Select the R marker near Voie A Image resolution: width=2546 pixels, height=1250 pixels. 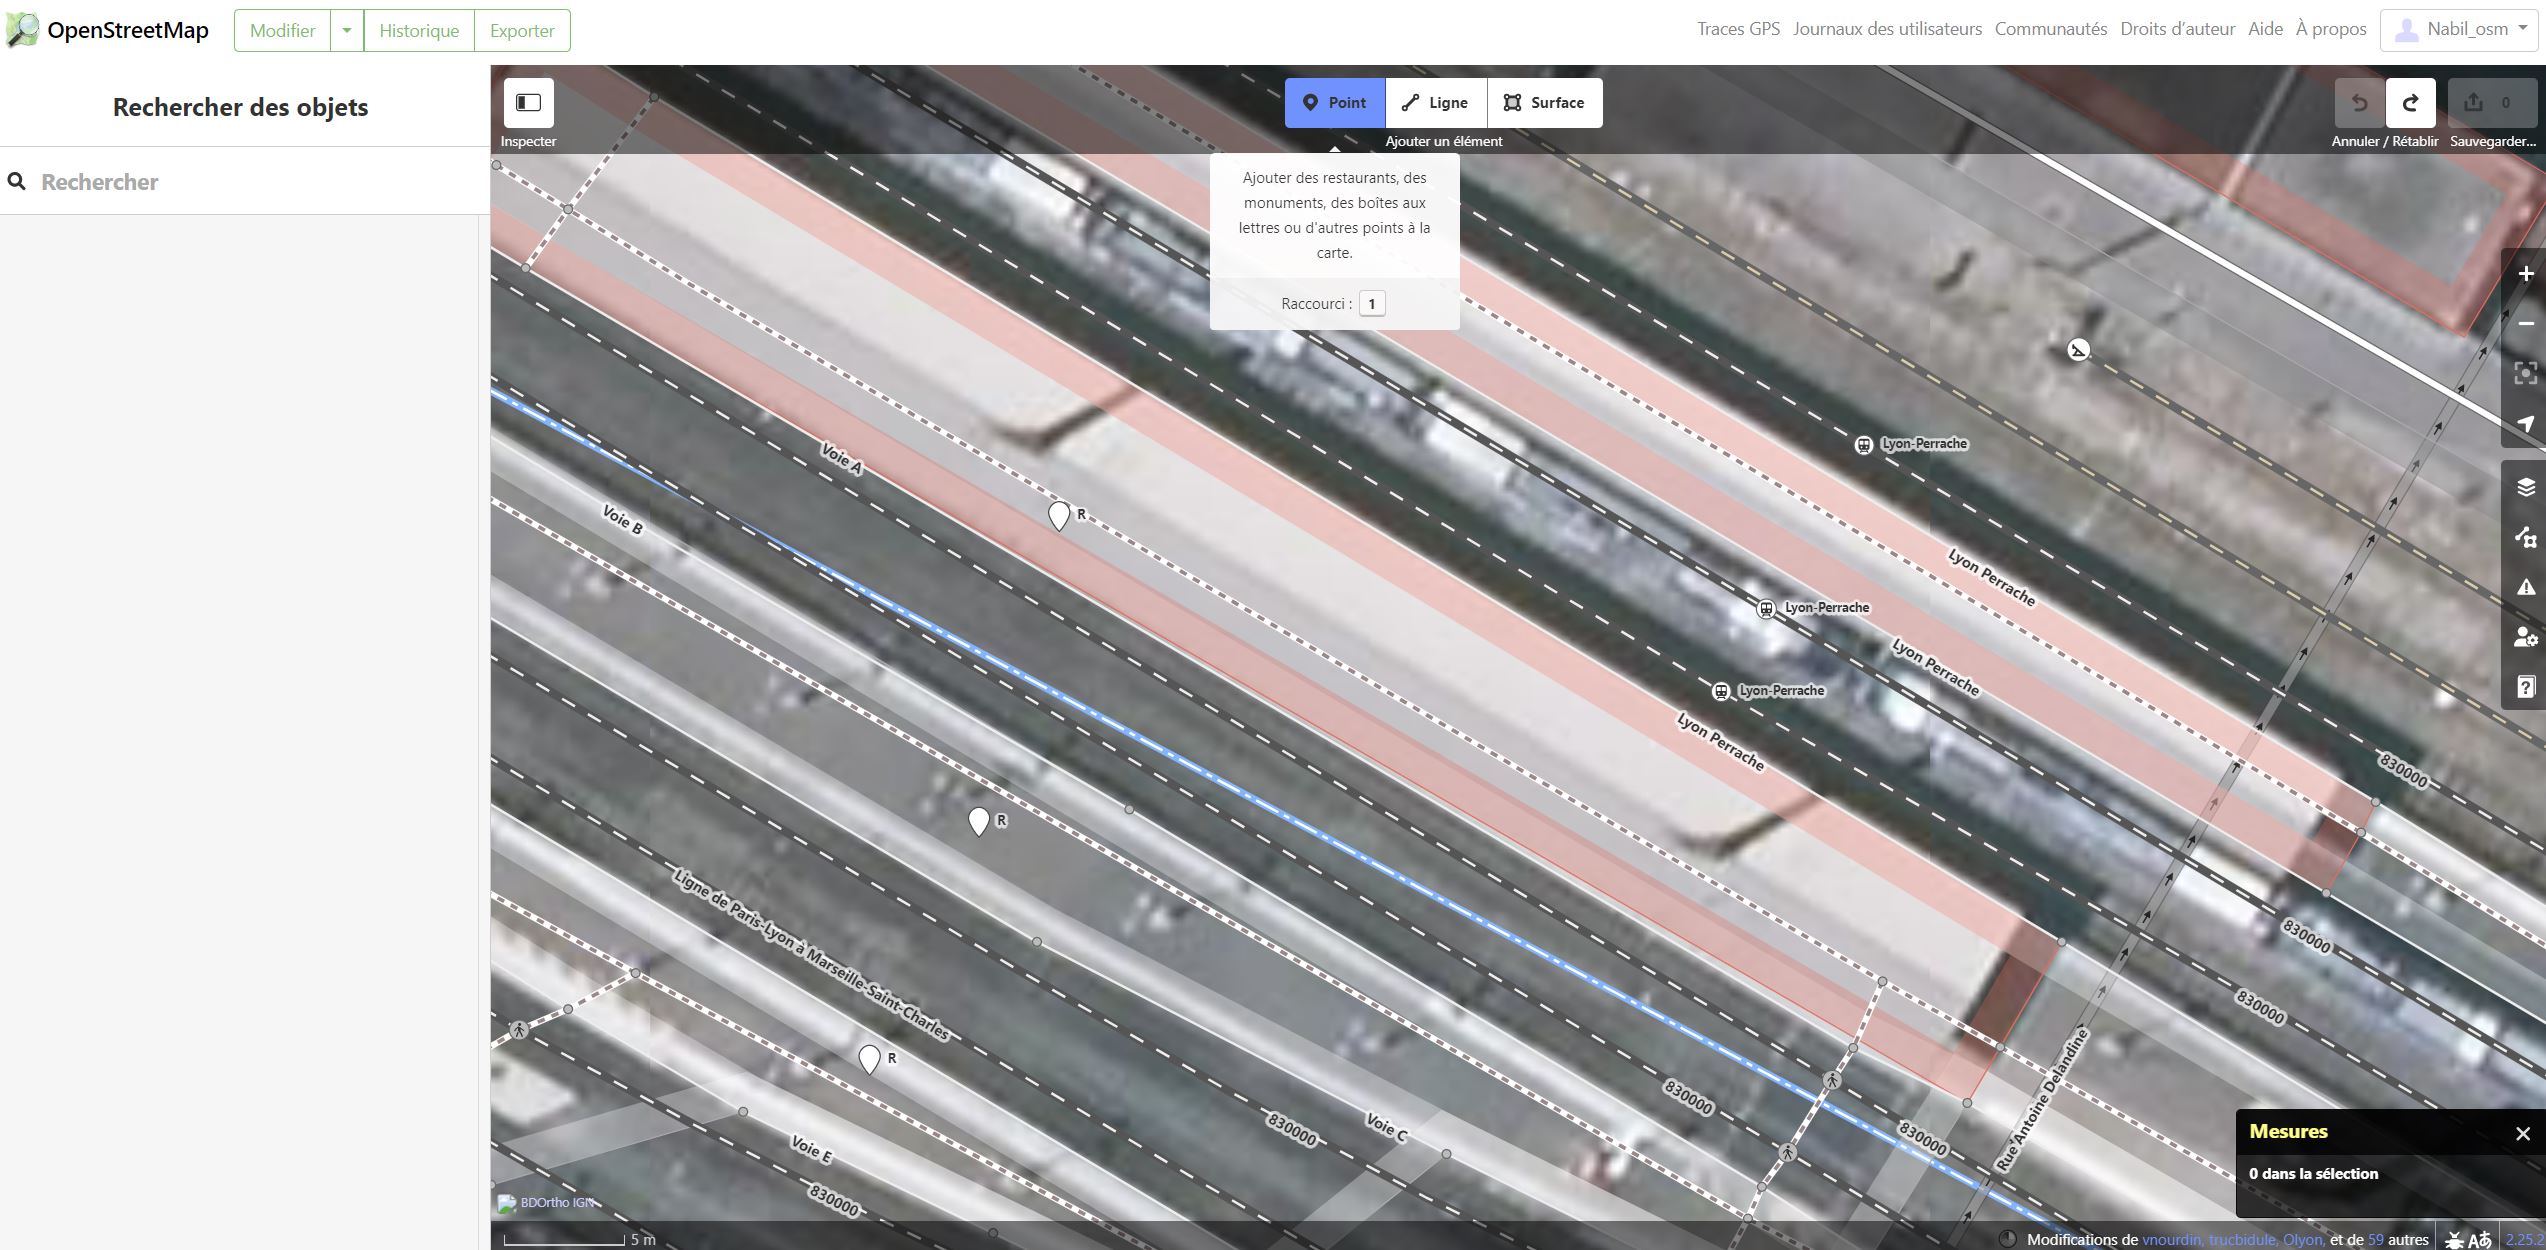(1059, 515)
